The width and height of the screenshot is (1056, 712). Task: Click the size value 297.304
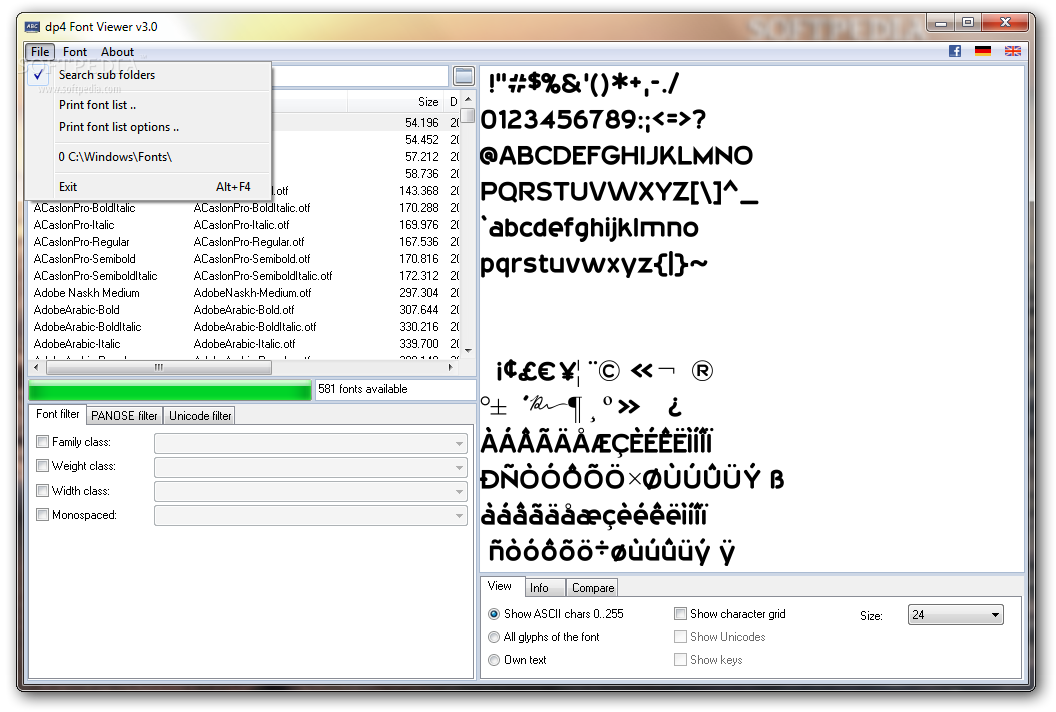(x=418, y=293)
